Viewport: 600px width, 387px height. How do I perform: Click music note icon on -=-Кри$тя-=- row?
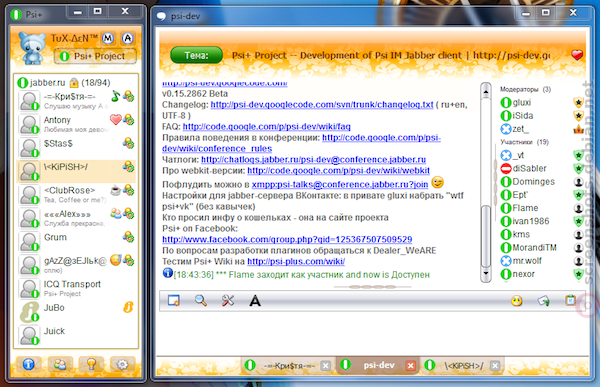coord(116,95)
